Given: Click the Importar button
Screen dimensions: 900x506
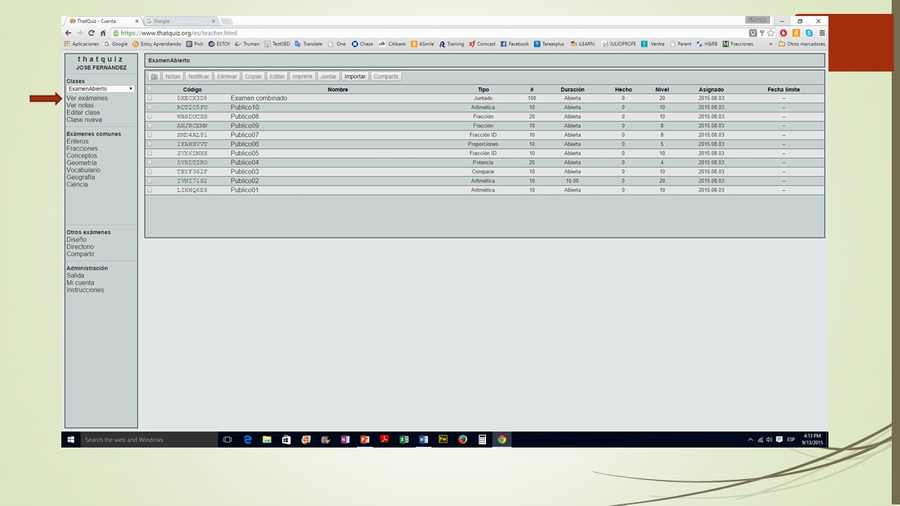Looking at the screenshot, I should coord(355,76).
